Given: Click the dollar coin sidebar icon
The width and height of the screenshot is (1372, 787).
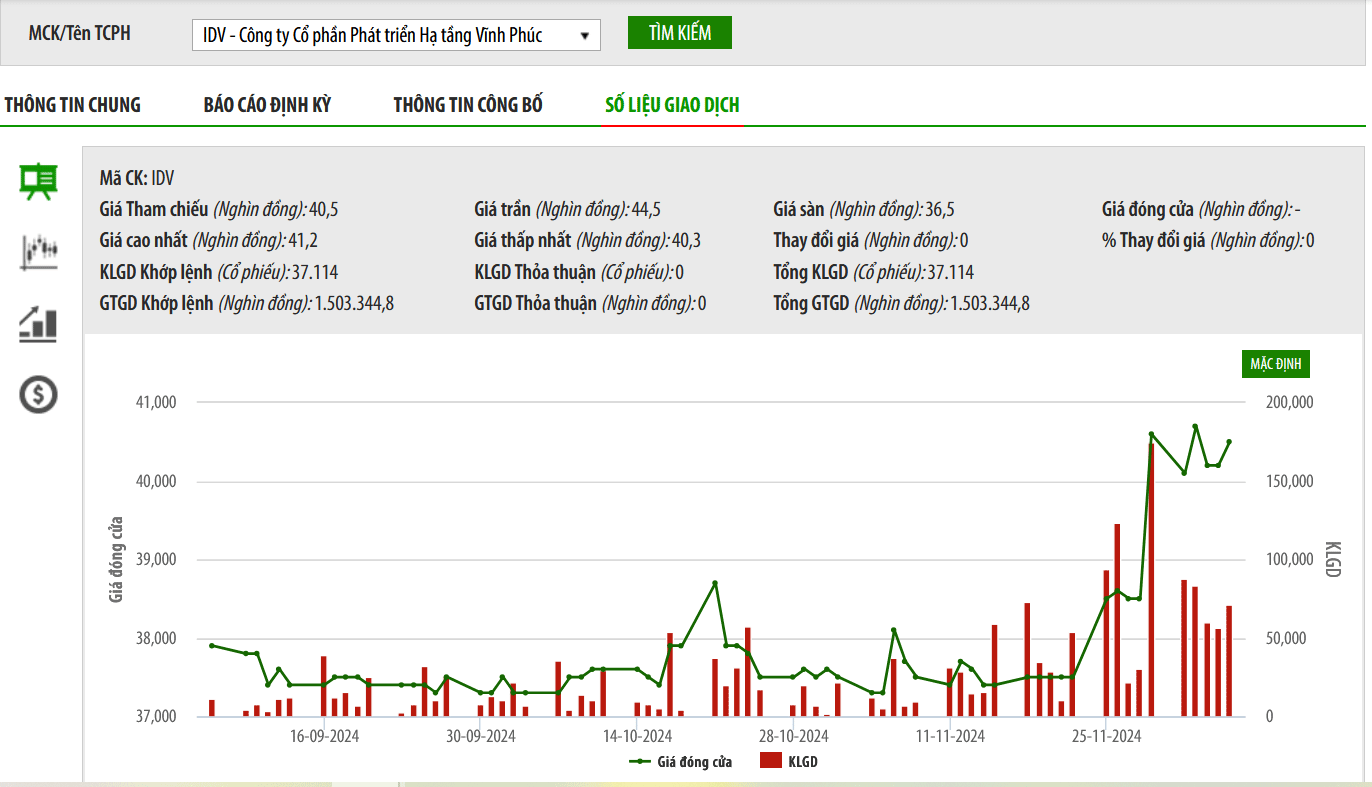Looking at the screenshot, I should pos(40,395).
